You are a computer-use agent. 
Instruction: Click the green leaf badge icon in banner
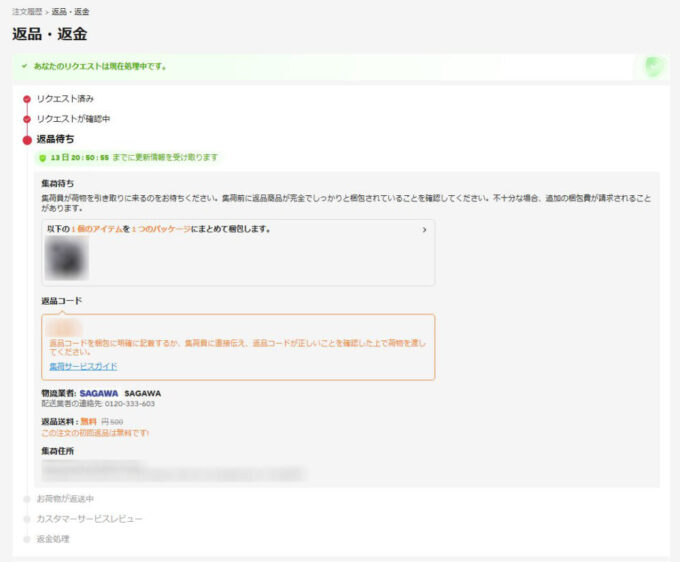(x=654, y=67)
